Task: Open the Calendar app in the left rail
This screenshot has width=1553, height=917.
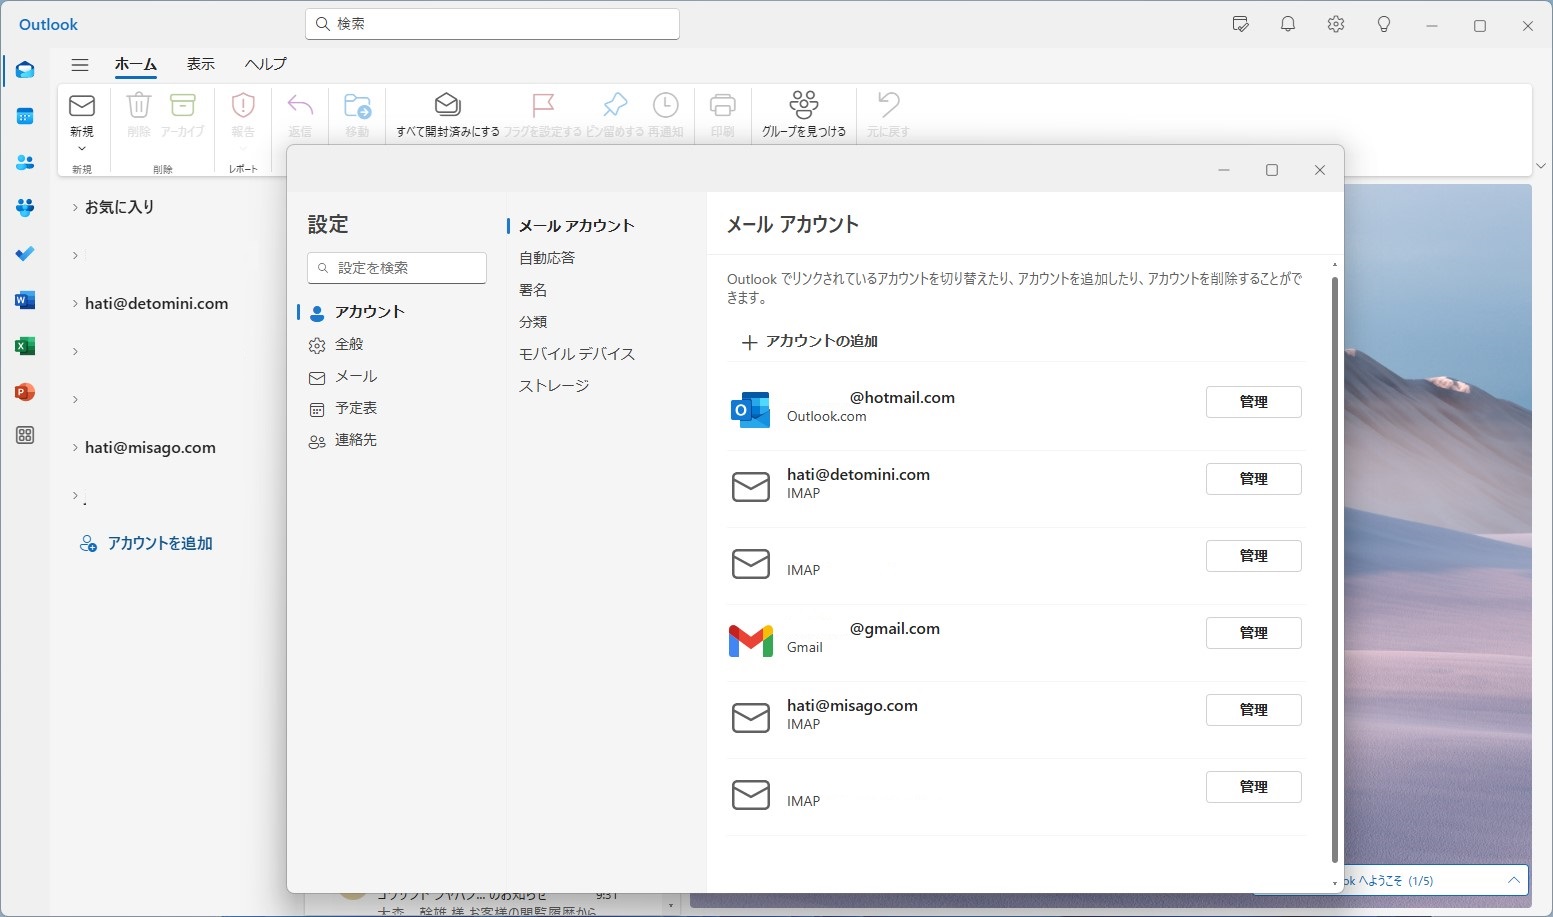Action: pos(25,116)
